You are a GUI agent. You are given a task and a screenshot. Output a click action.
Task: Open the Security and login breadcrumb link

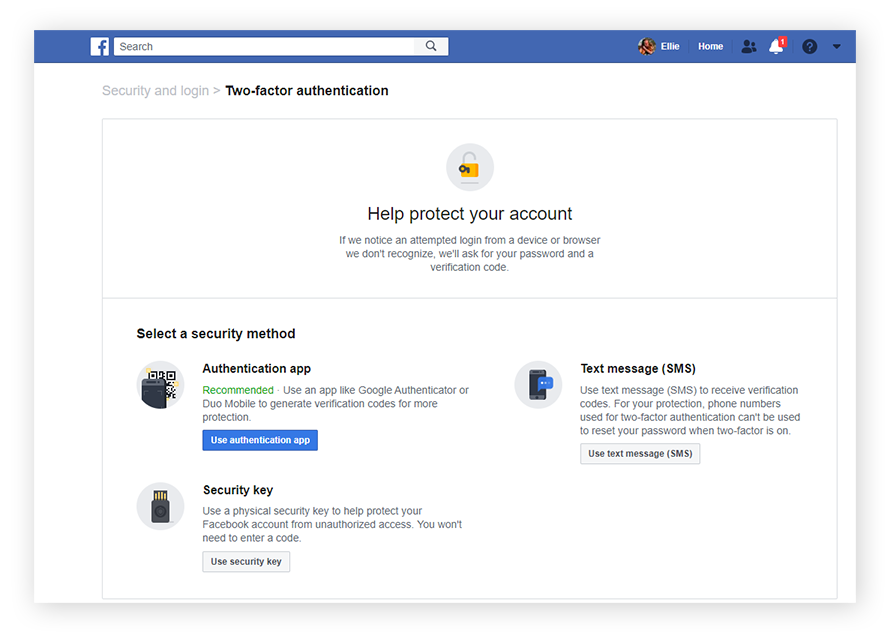tap(155, 90)
